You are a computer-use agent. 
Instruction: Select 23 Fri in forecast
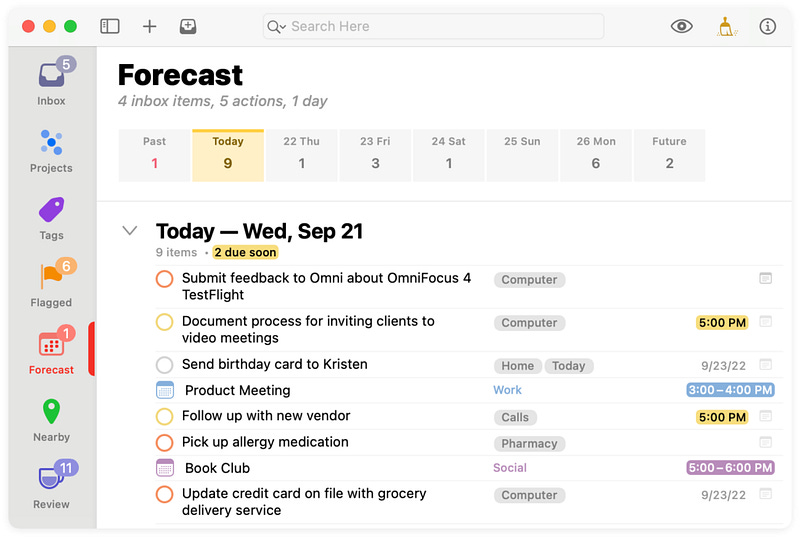point(375,155)
